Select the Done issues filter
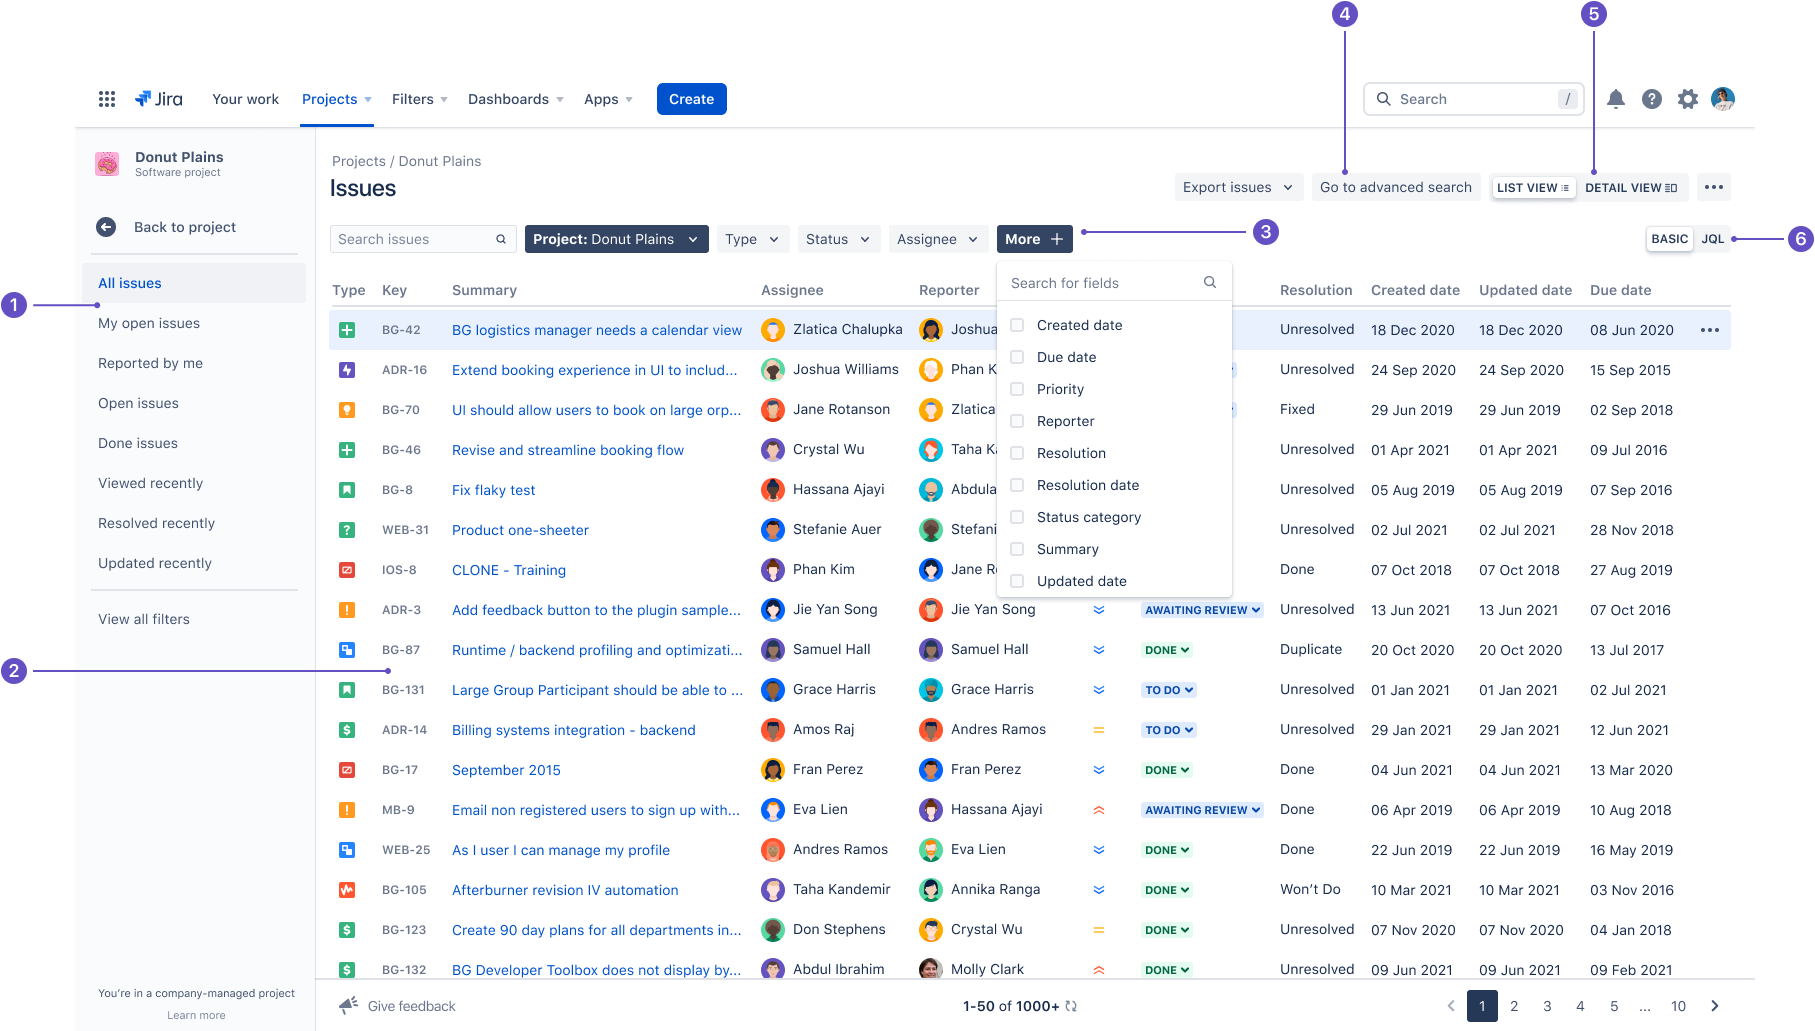Screen dimensions: 1815x1031 point(138,443)
